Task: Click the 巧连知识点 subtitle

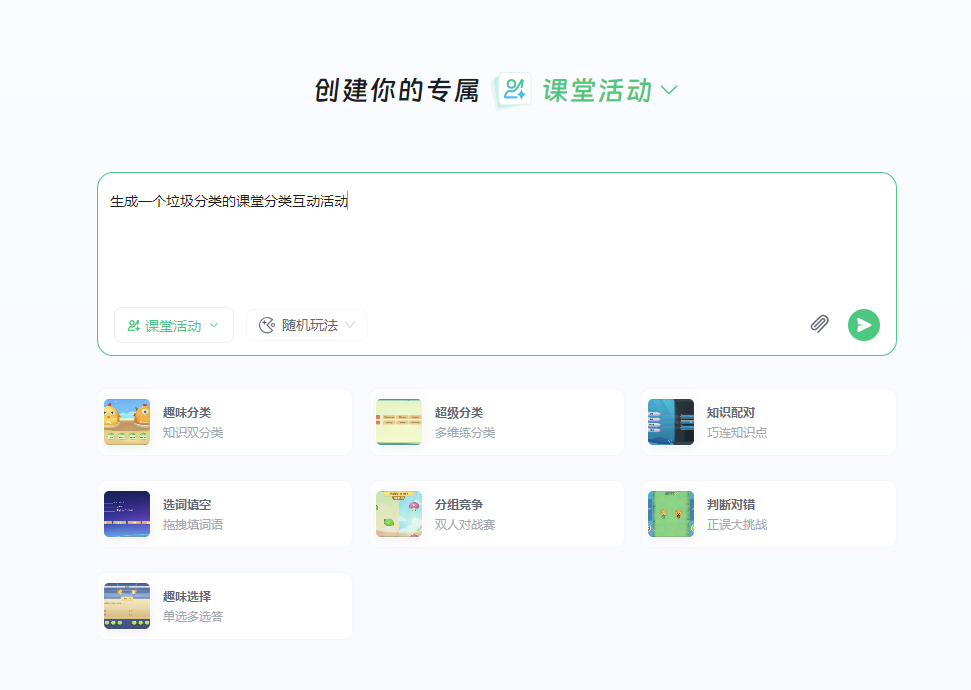Action: 736,432
